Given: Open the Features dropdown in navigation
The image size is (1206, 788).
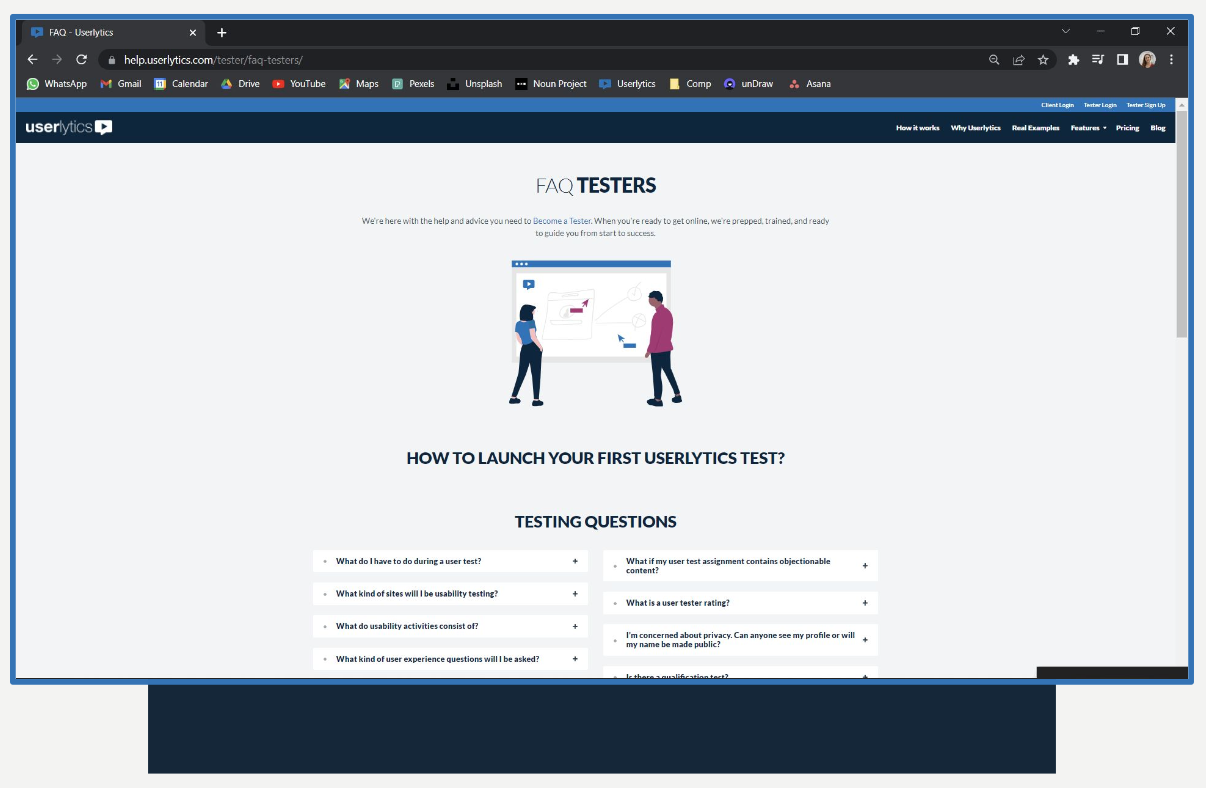Looking at the screenshot, I should point(1088,128).
